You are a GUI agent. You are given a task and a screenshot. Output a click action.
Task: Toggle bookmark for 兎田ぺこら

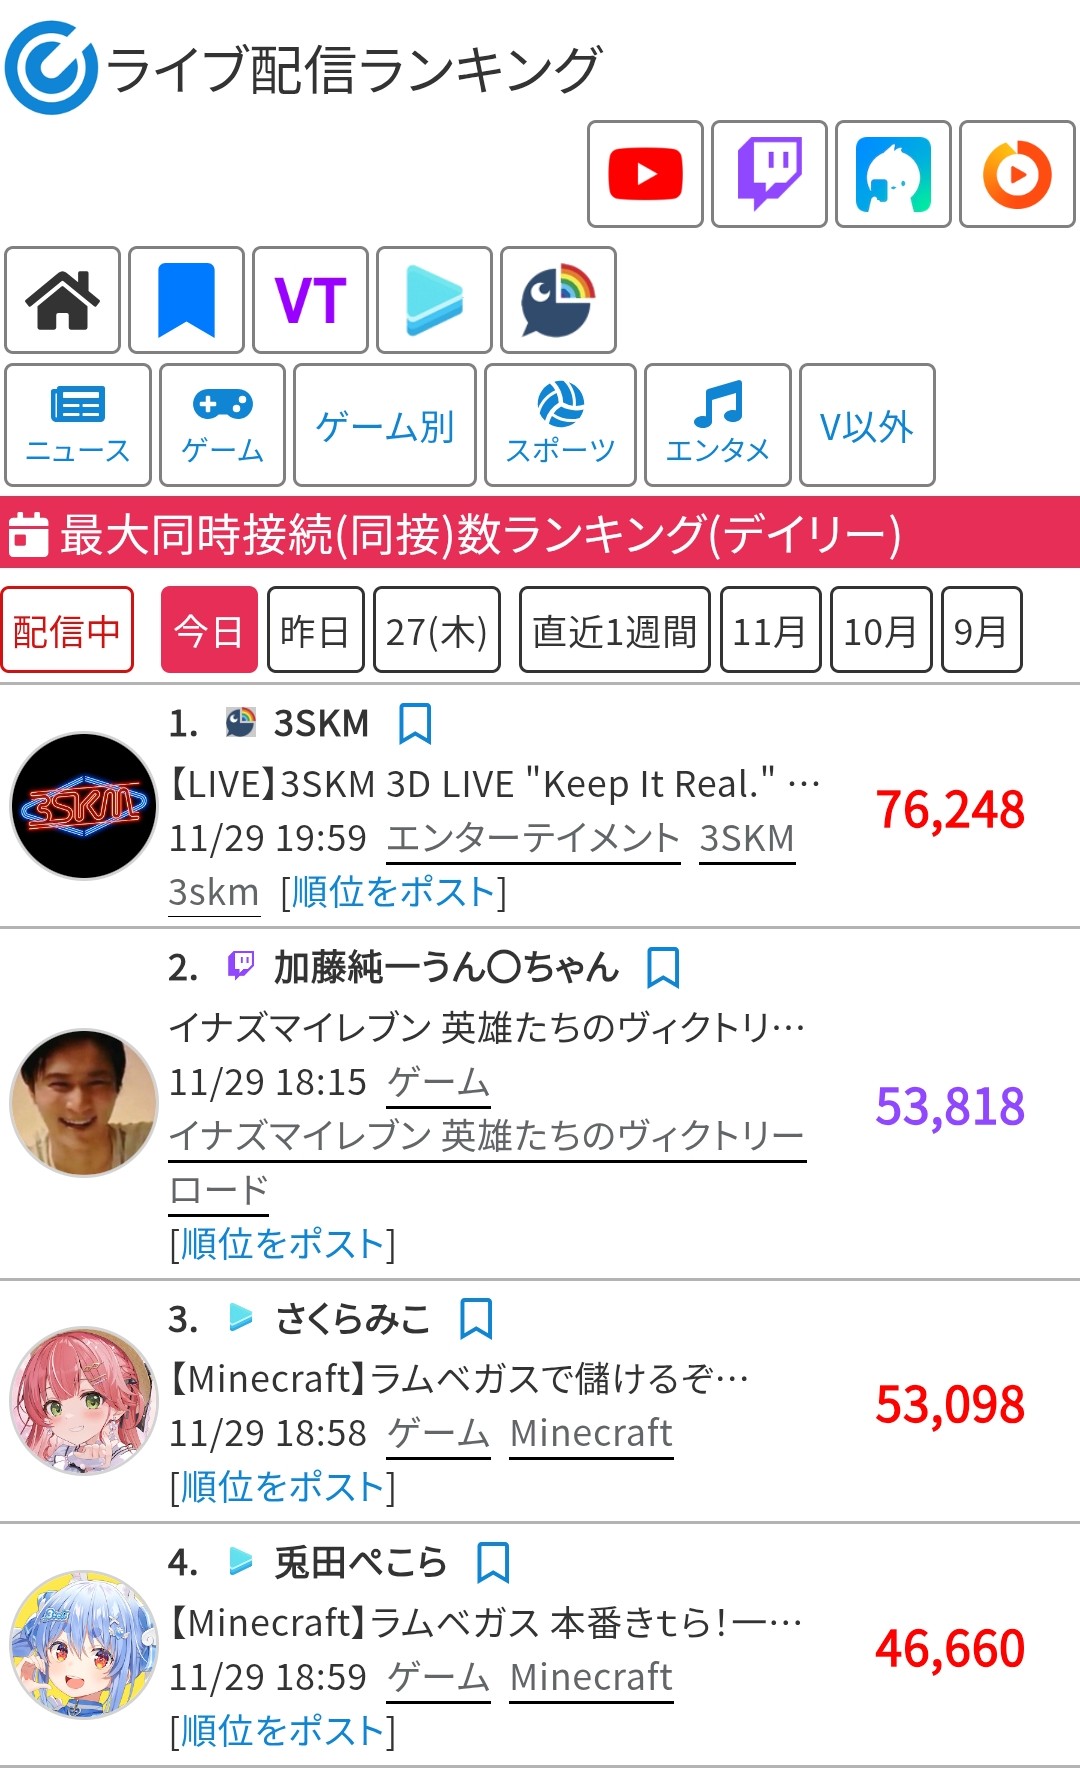[493, 1562]
